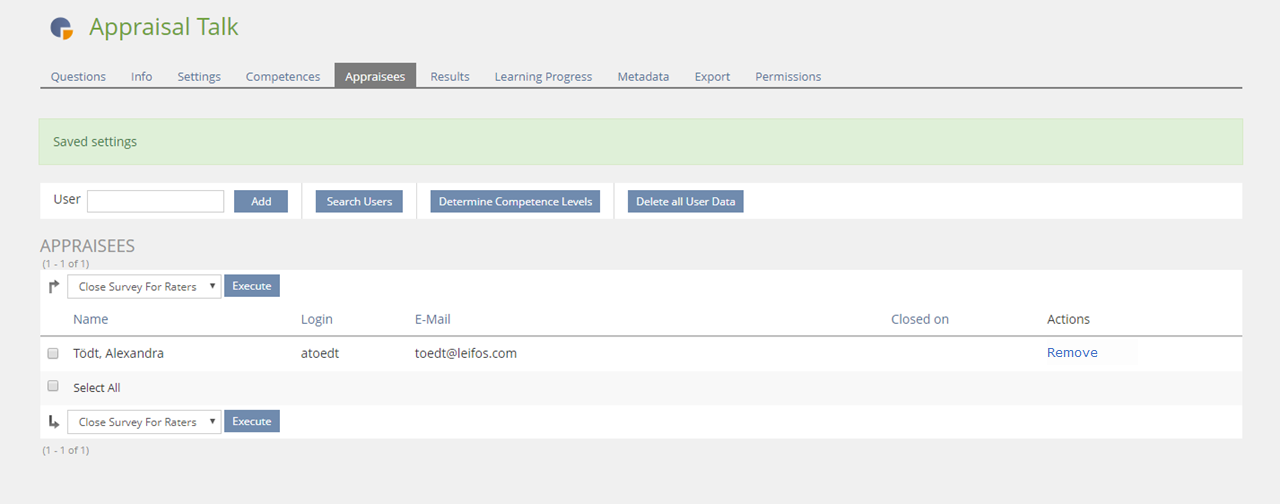
Task: Focus the User text input field
Action: (155, 201)
